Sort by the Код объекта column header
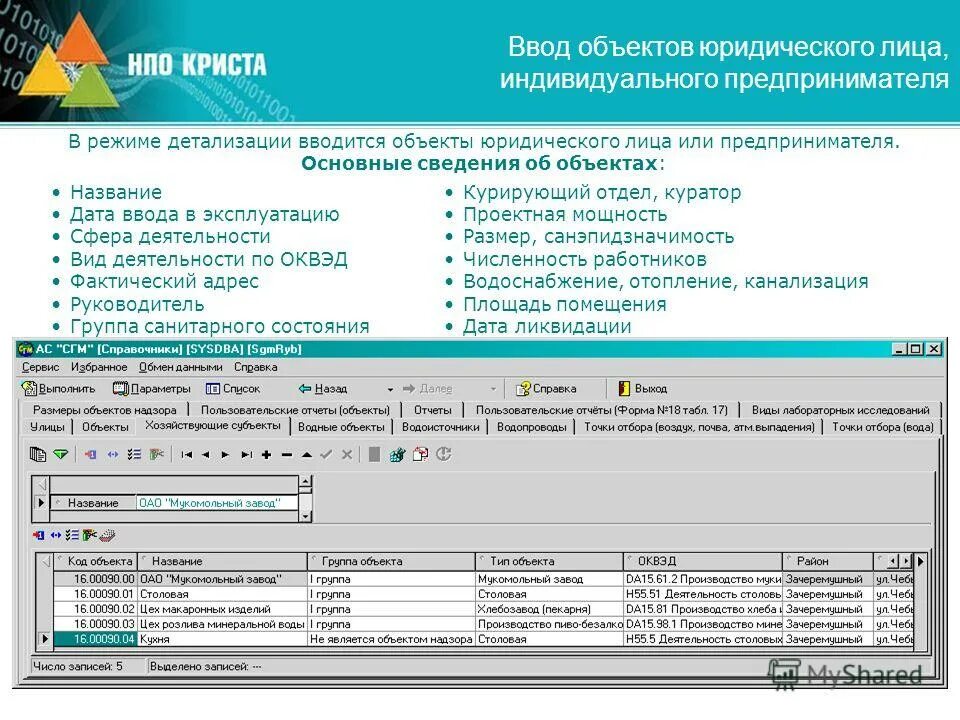The image size is (960, 720). pyautogui.click(x=96, y=561)
